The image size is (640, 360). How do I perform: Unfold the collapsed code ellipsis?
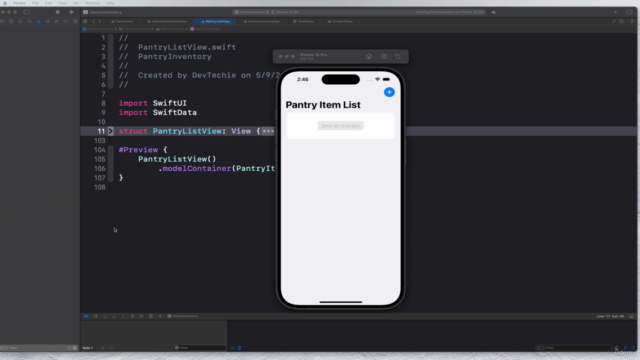click(x=268, y=131)
